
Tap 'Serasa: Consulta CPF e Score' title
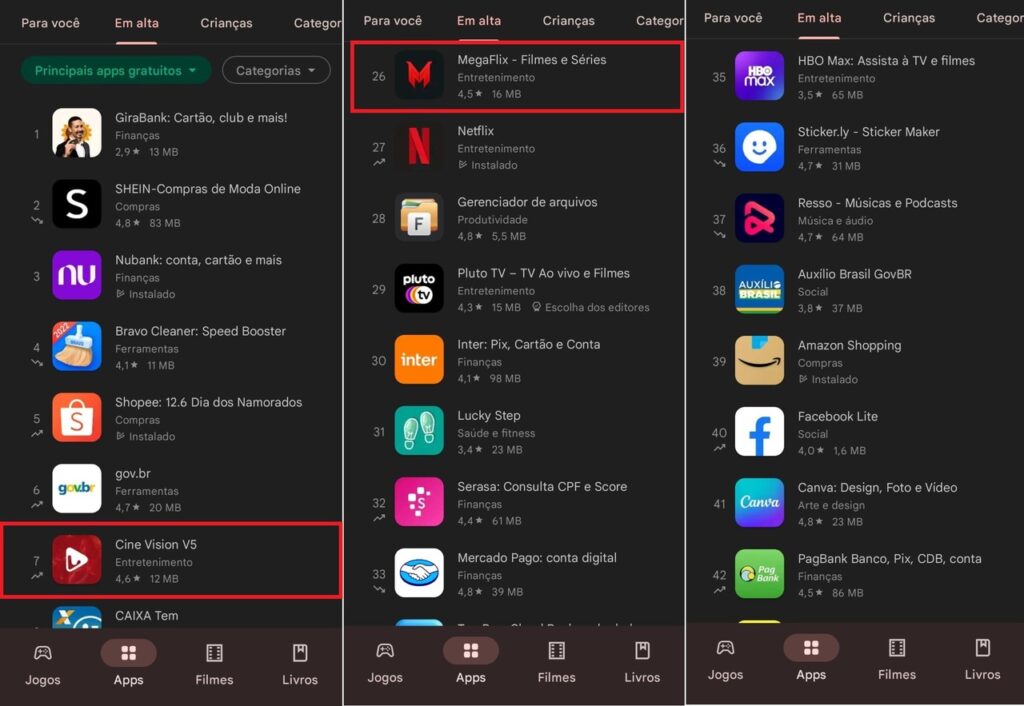542,487
